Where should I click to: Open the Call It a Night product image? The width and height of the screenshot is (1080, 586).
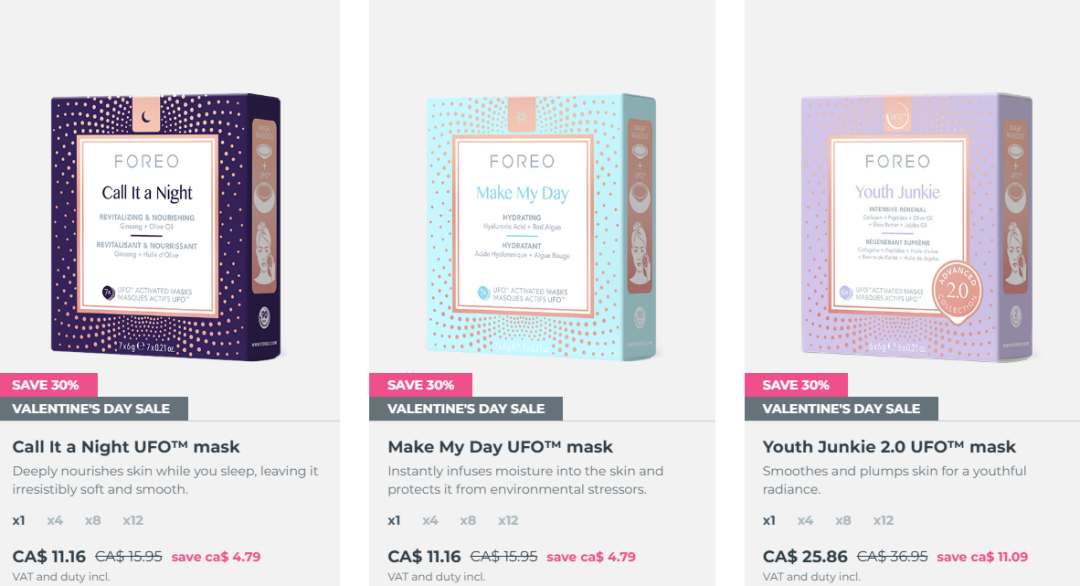tap(166, 227)
